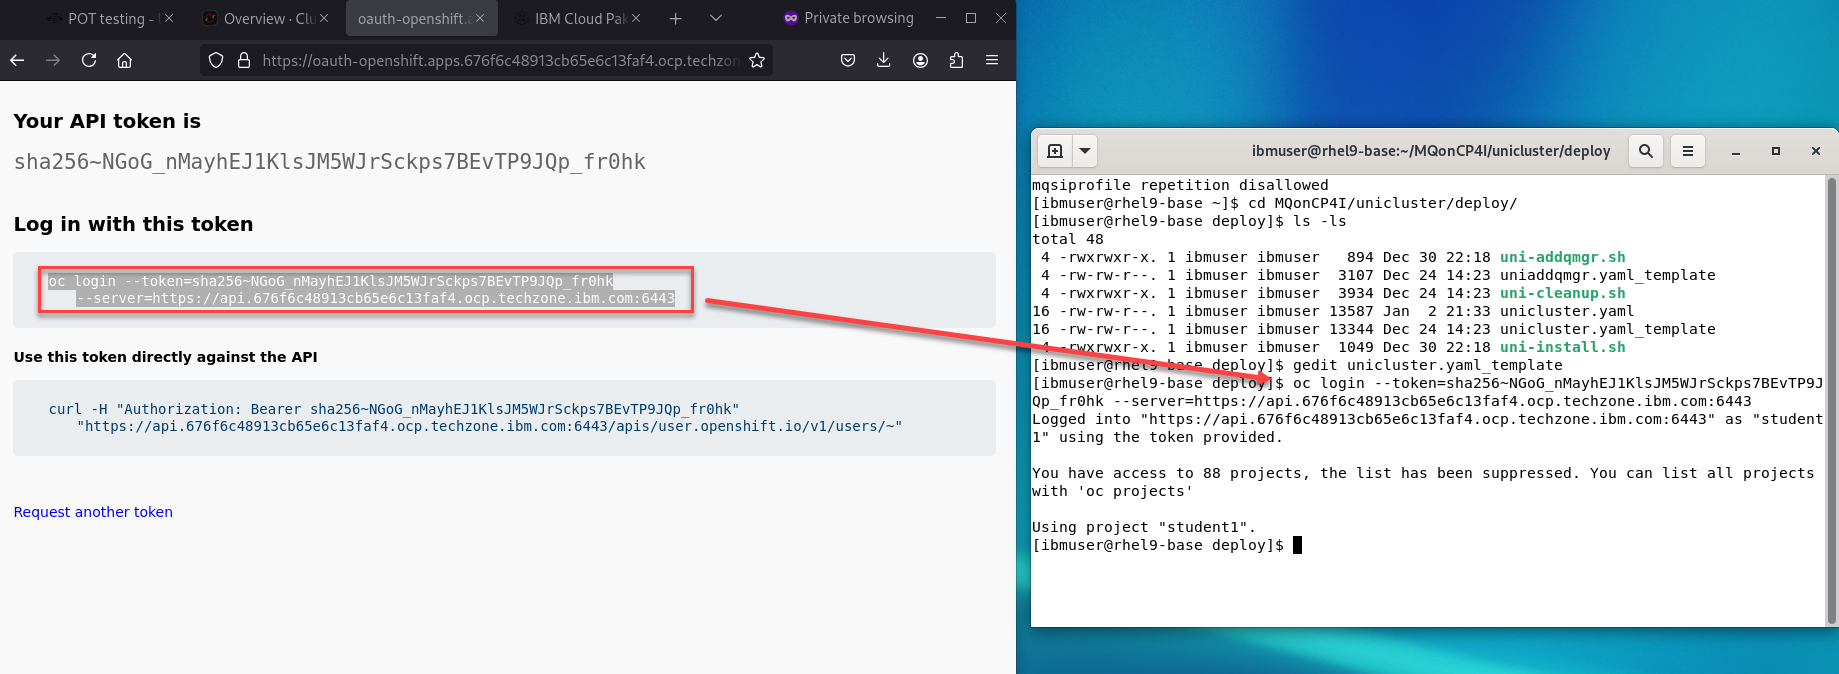This screenshot has width=1839, height=674.
Task: Click the browser URL address field
Action: point(500,60)
